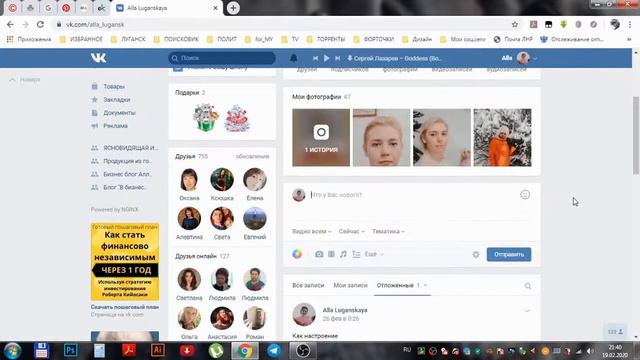This screenshot has height=360, width=640.
Task: Open the Сейчас post time dropdown
Action: point(351,231)
